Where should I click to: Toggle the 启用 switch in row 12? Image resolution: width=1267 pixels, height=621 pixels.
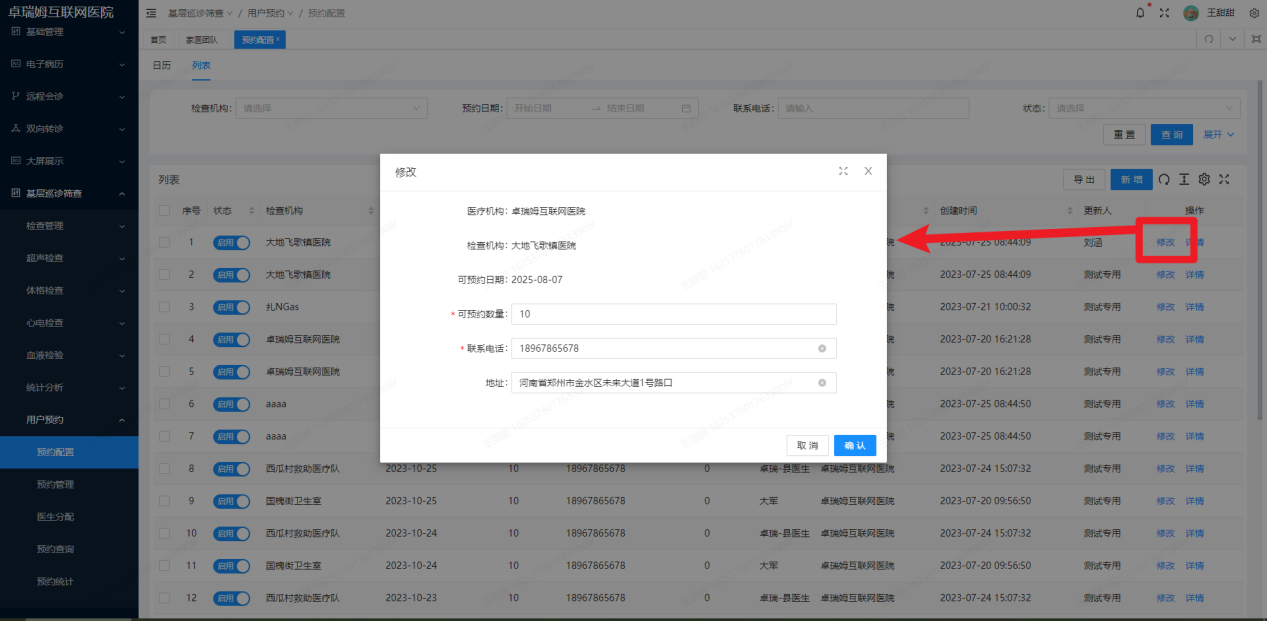coord(231,597)
